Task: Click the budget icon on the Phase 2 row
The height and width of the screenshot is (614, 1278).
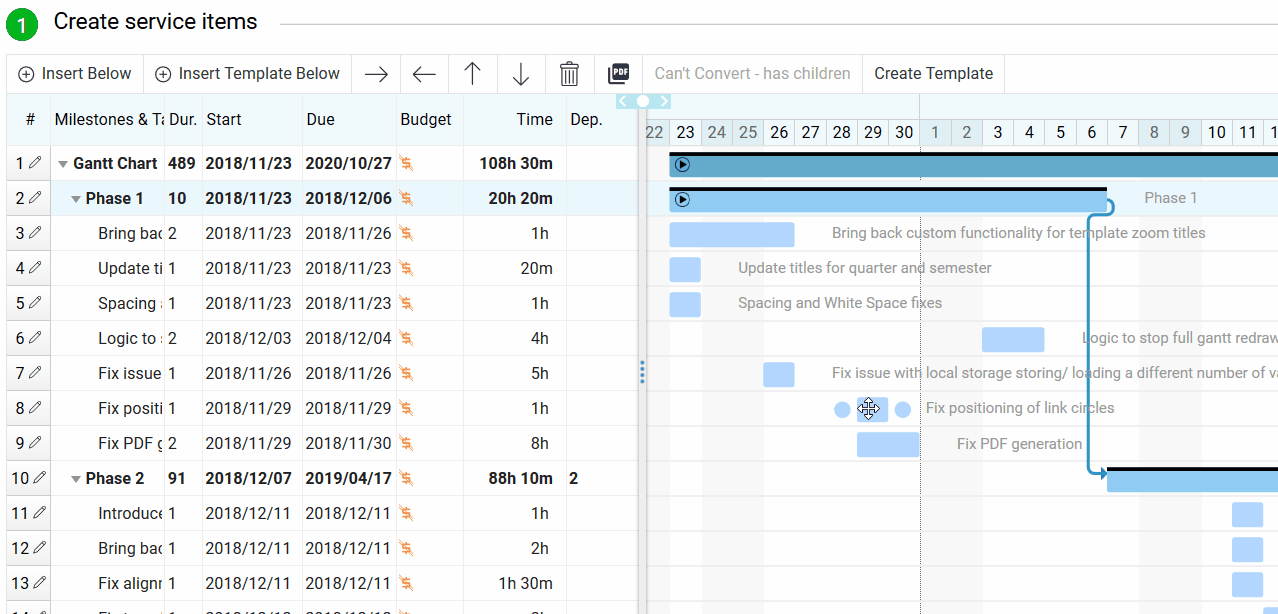Action: [x=405, y=478]
